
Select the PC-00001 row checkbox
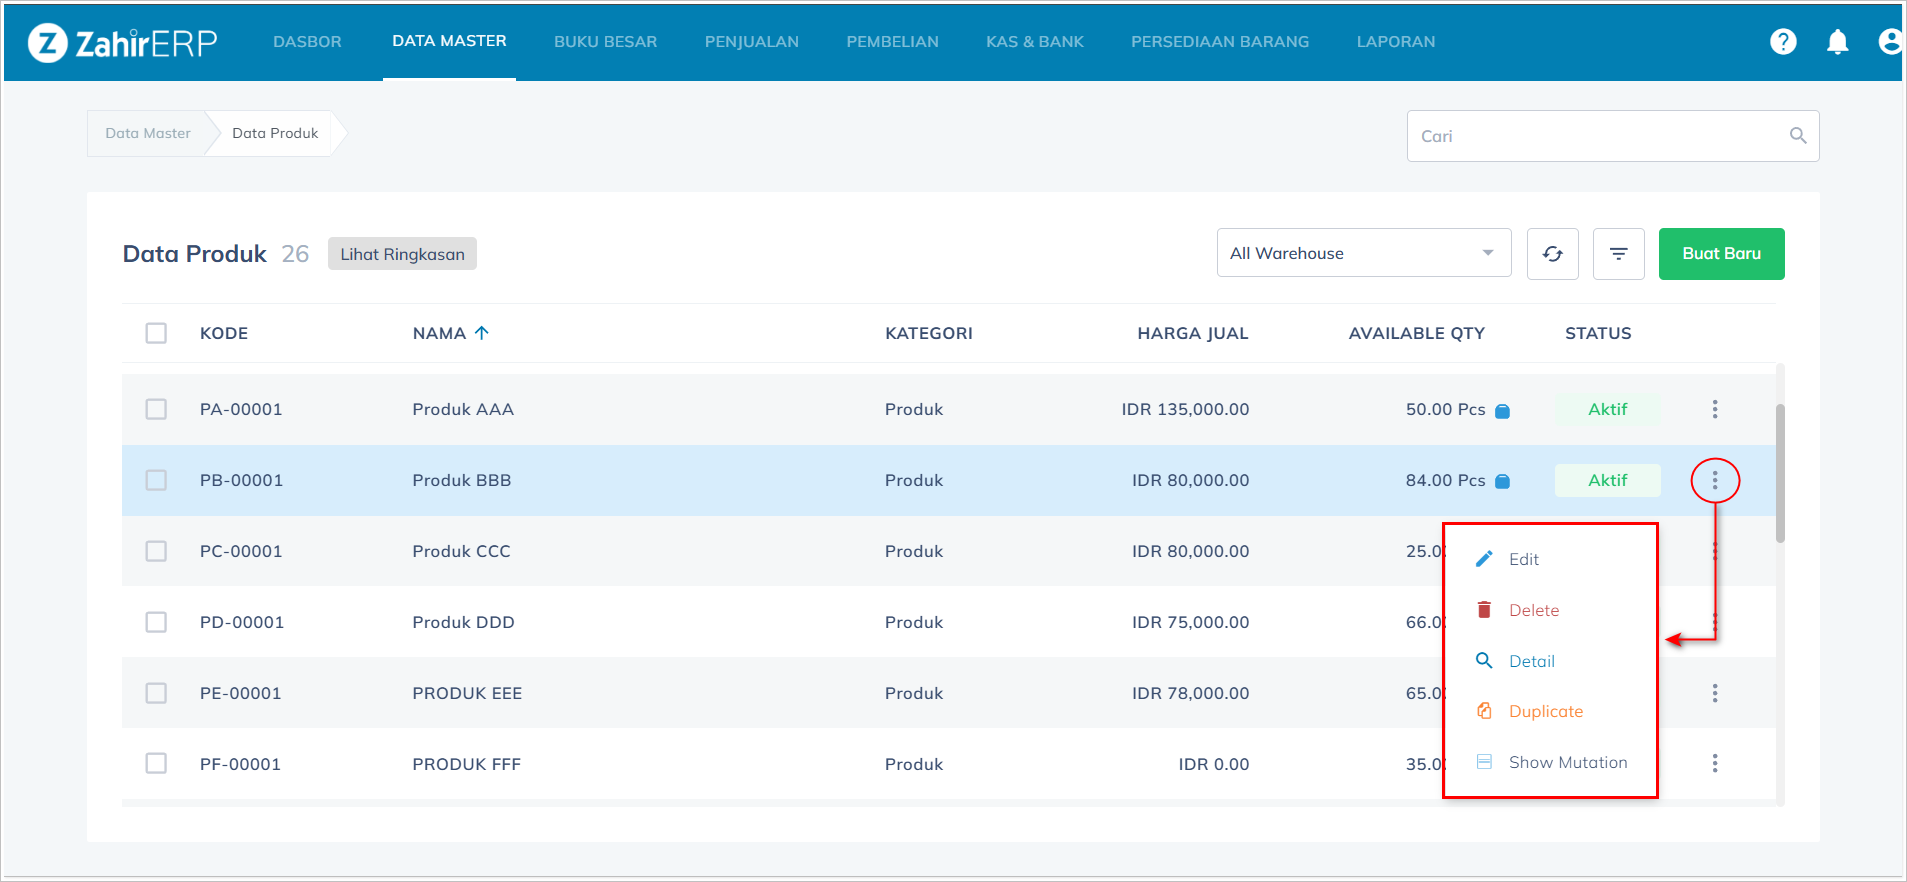156,551
